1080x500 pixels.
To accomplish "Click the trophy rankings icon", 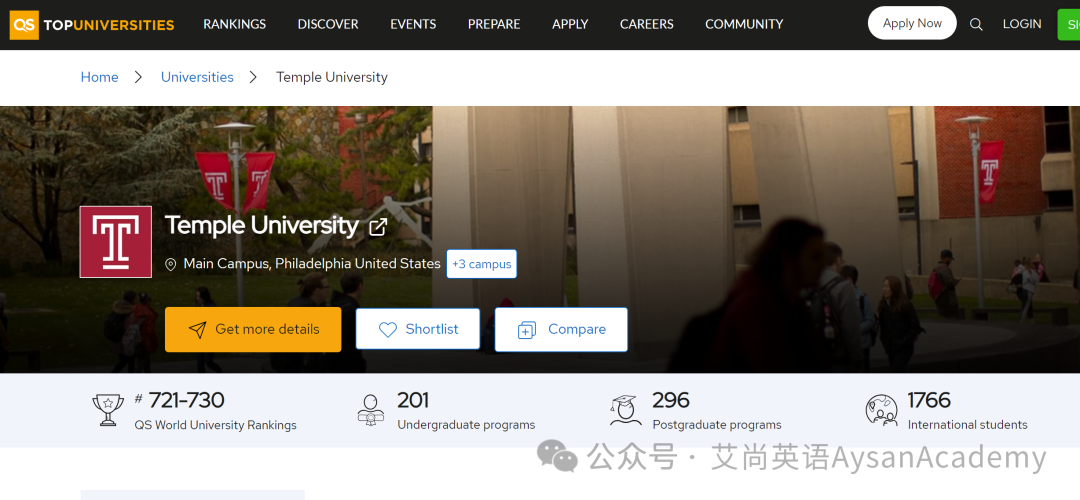I will point(108,410).
